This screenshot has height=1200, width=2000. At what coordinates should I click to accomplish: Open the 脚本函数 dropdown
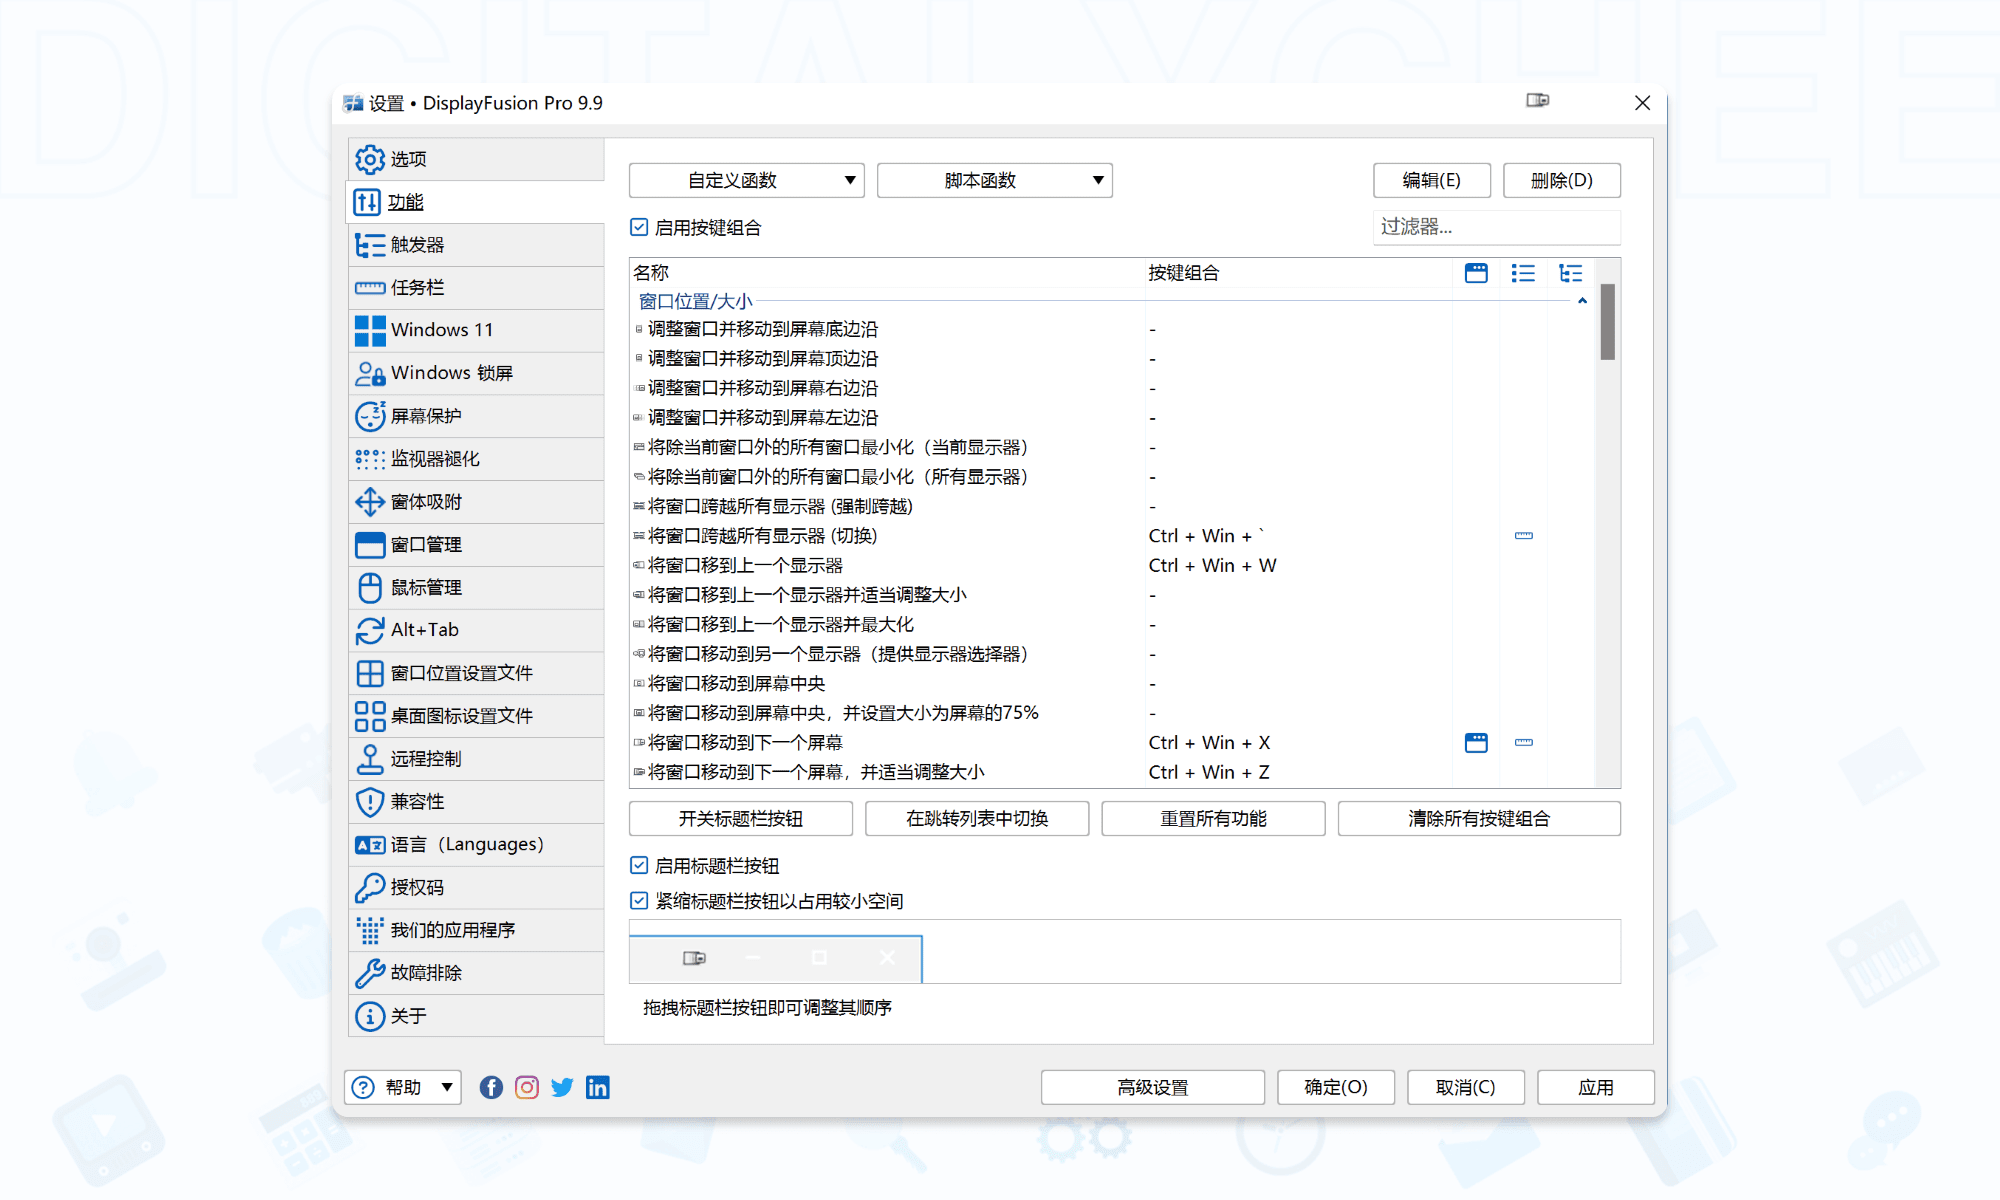click(x=993, y=180)
